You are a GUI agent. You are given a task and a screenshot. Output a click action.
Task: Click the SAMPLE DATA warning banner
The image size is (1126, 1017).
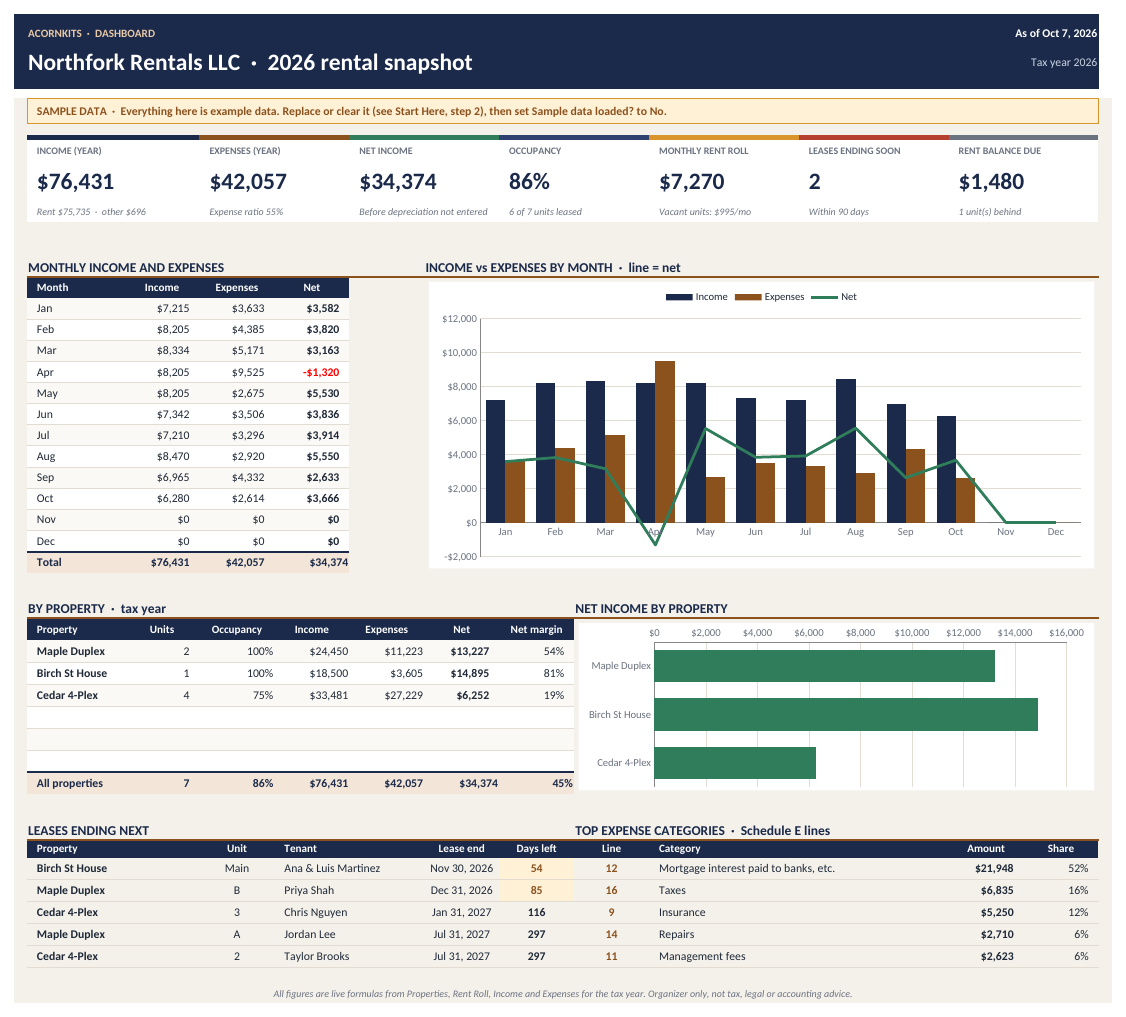coord(562,111)
